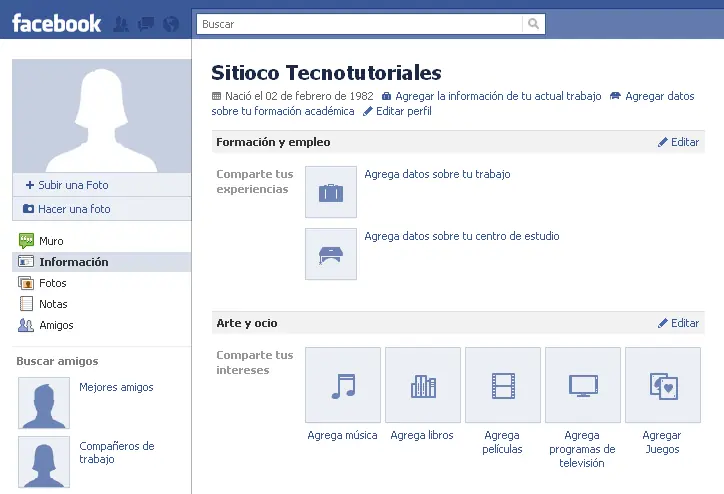Image resolution: width=724 pixels, height=494 pixels.
Task: Click the Agrega películas label
Action: coord(502,442)
